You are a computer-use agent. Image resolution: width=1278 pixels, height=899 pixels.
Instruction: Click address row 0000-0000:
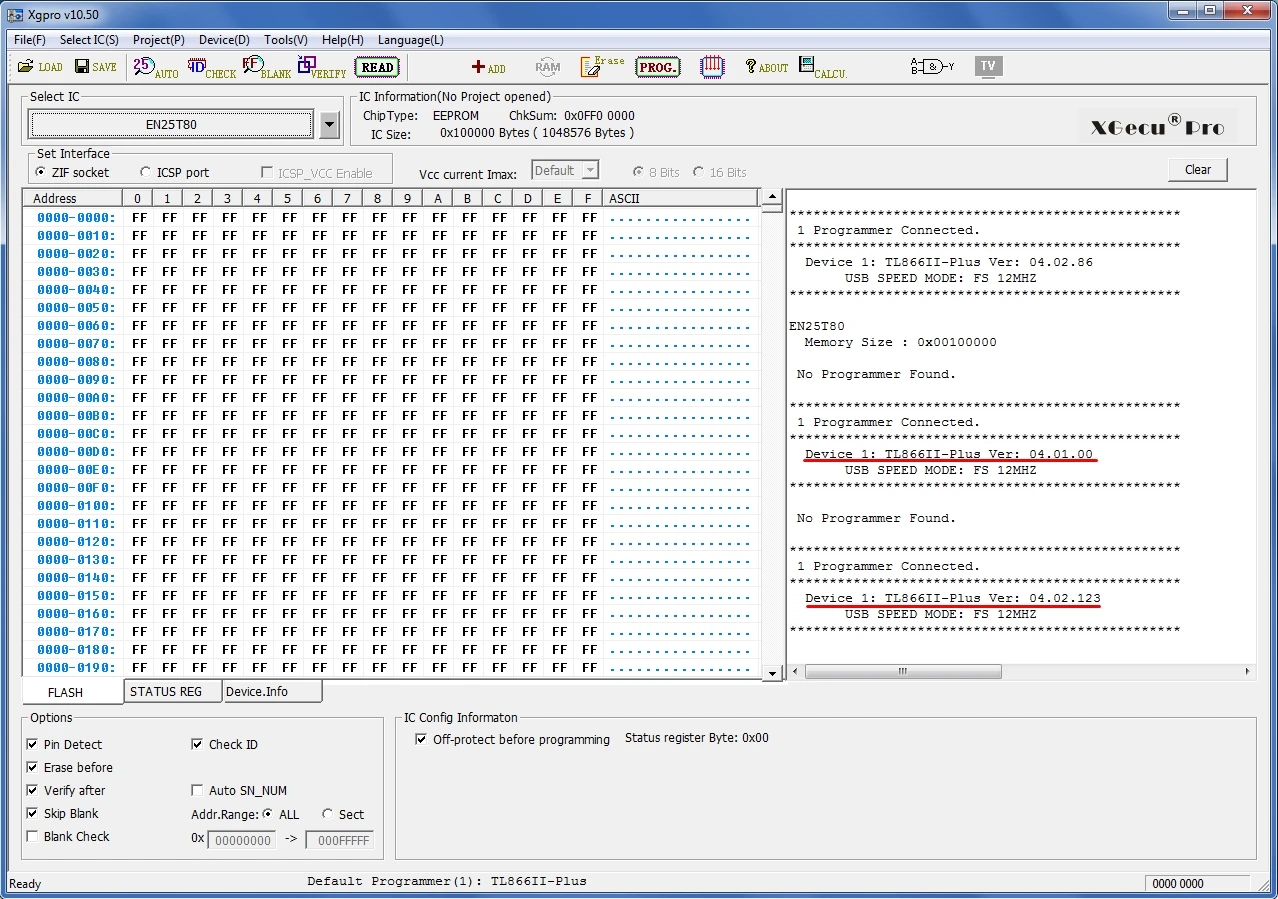click(x=76, y=217)
